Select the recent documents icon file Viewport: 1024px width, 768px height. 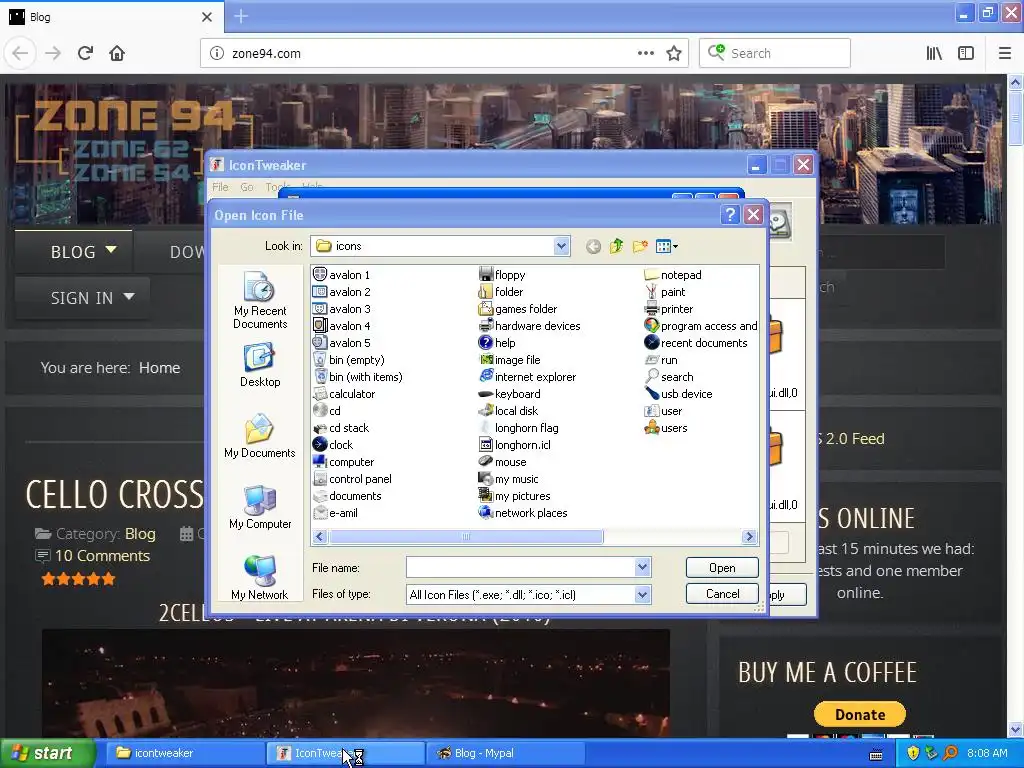(x=696, y=343)
